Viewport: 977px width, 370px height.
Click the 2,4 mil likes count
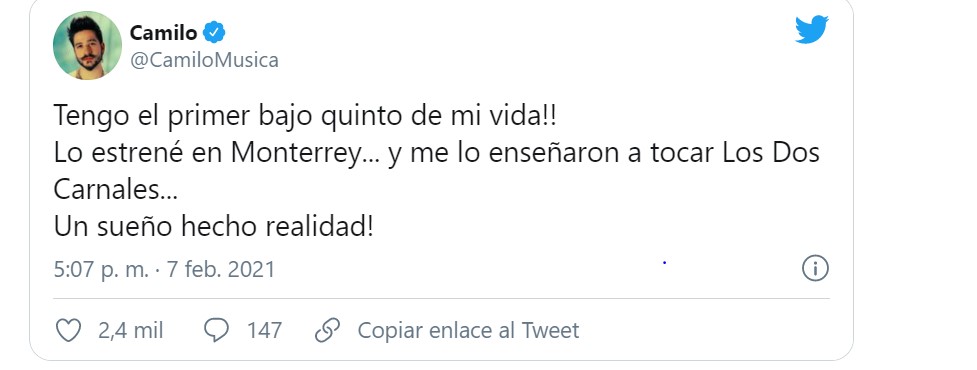click(x=130, y=330)
